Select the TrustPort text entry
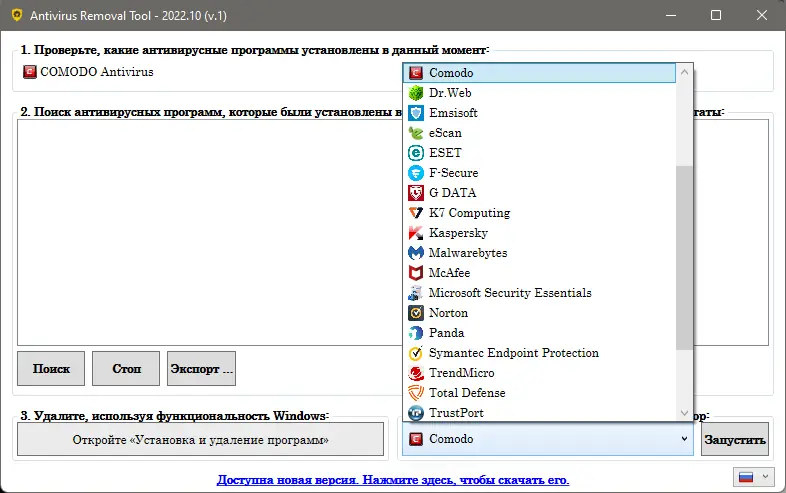This screenshot has width=786, height=493. (456, 413)
